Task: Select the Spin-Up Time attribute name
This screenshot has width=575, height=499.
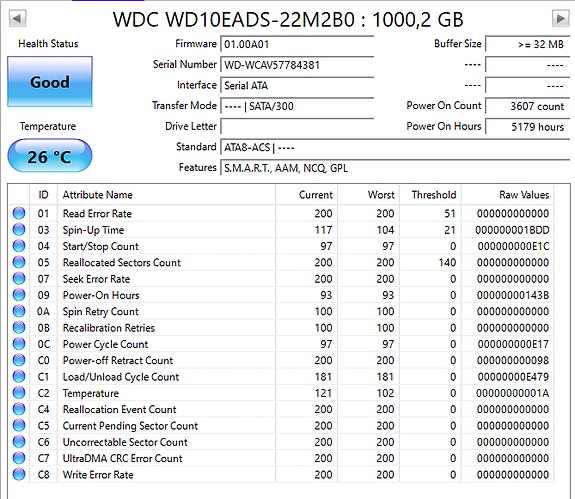Action: (x=93, y=230)
